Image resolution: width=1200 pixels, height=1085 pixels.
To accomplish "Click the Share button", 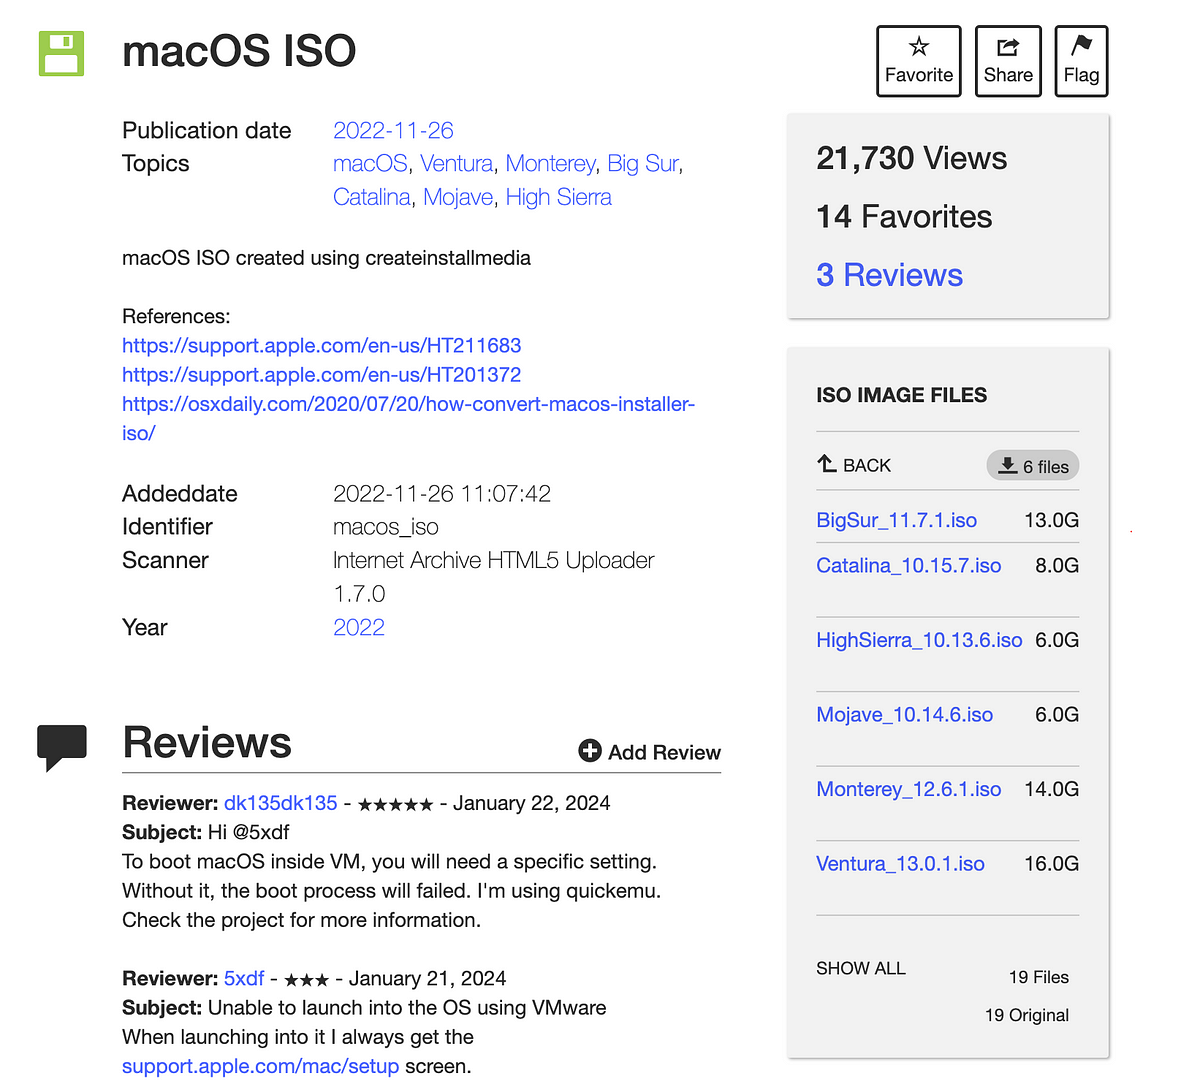I will pos(1008,61).
